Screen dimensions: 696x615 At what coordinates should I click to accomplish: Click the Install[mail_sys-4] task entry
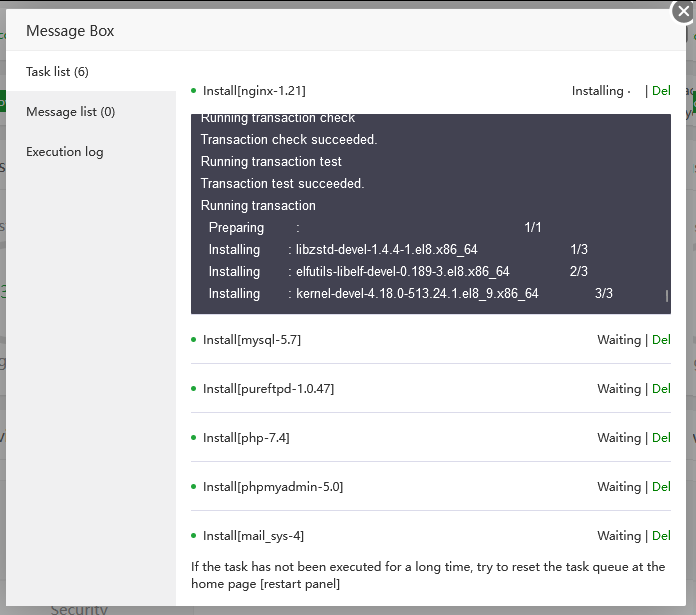[253, 536]
